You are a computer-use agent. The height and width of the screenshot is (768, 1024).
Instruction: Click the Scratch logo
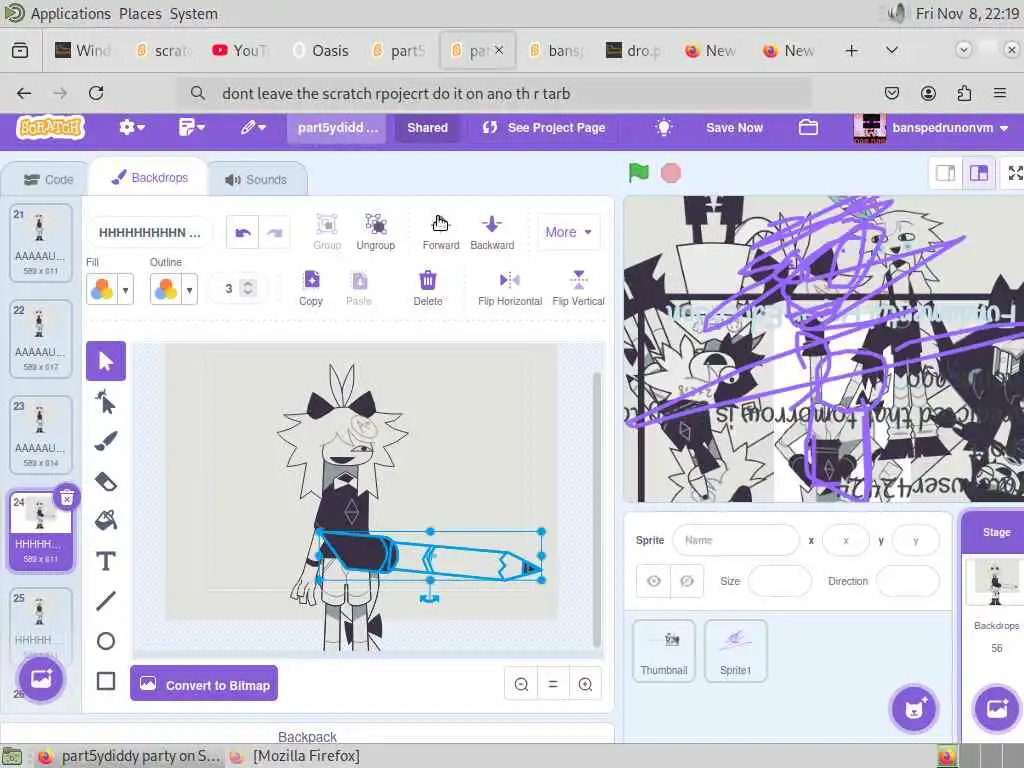[x=51, y=127]
